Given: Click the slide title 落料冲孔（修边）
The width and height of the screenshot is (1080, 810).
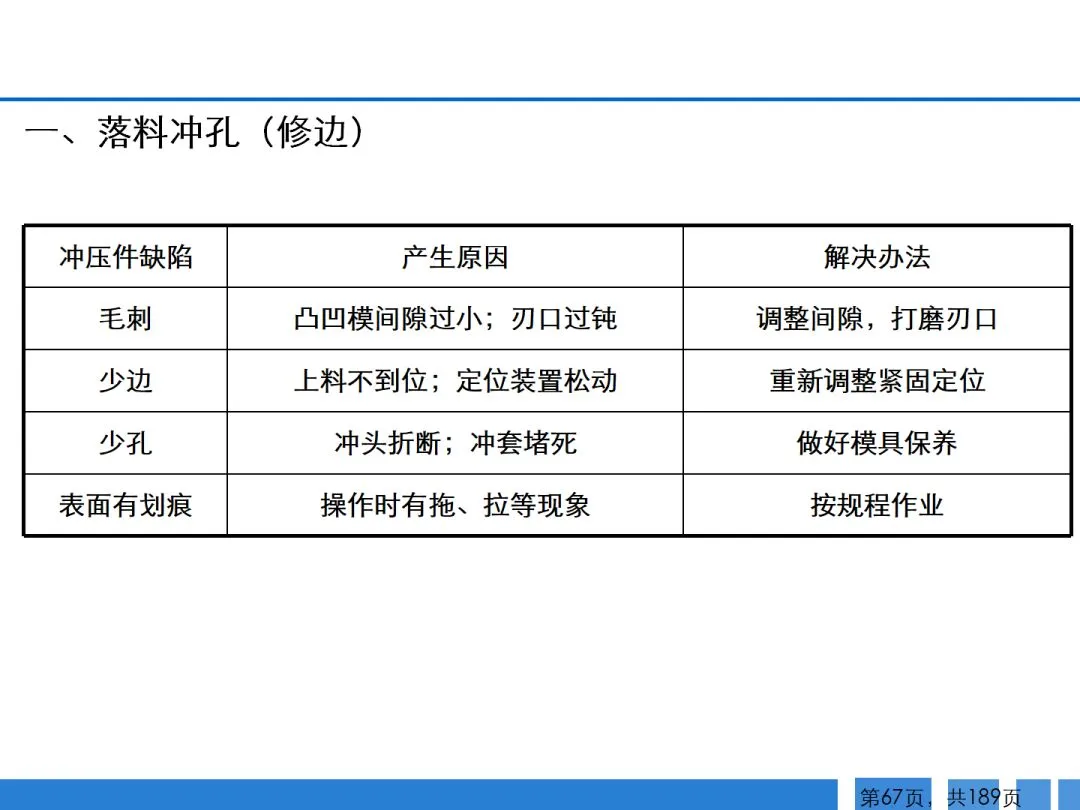Looking at the screenshot, I should point(195,132).
